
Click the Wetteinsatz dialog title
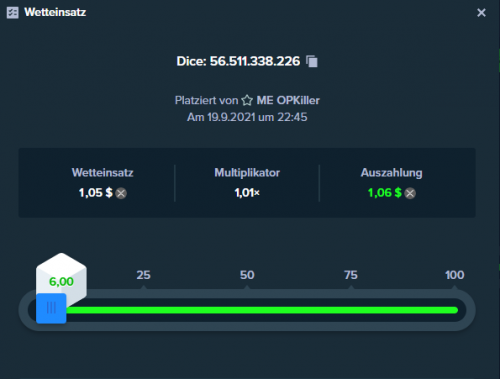tap(55, 12)
